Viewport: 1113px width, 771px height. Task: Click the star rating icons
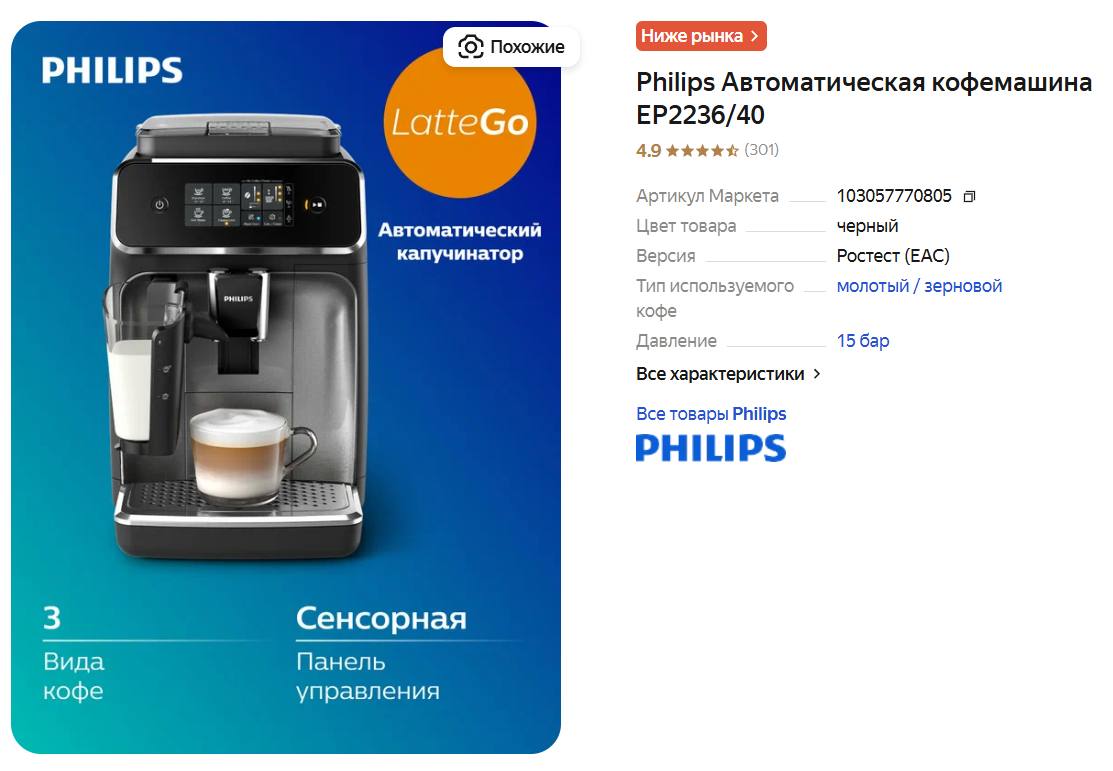pyautogui.click(x=702, y=151)
